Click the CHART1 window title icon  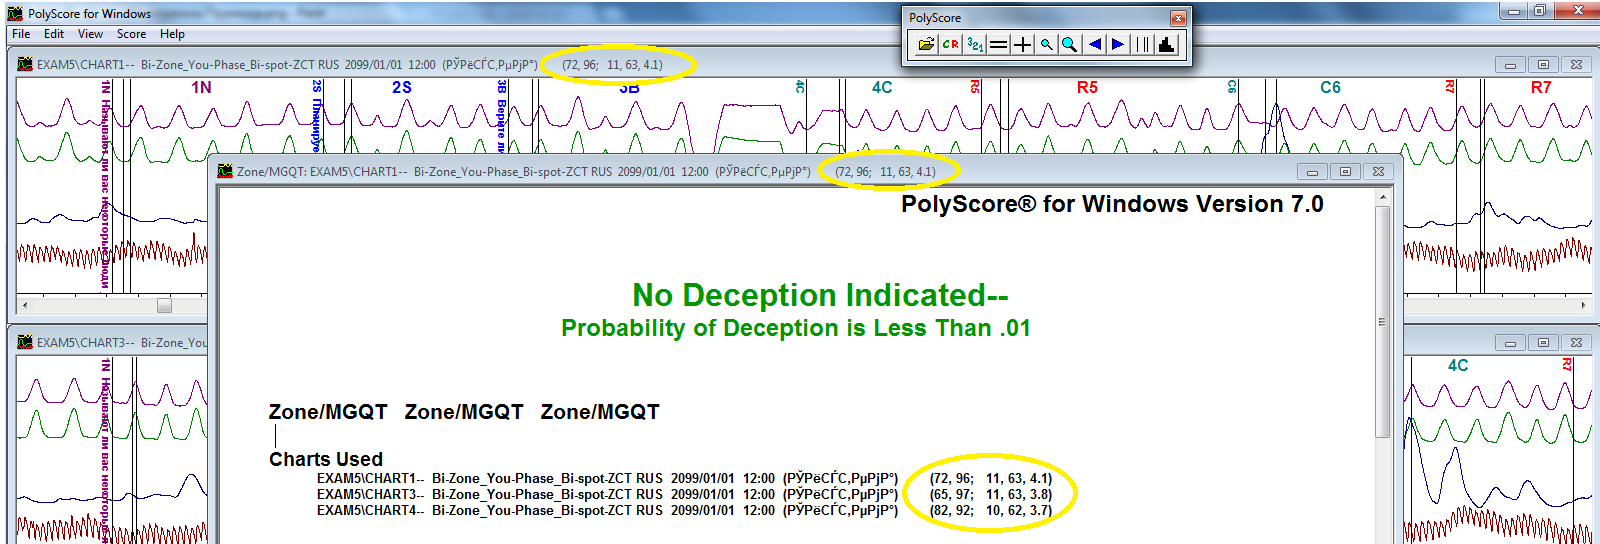(25, 64)
